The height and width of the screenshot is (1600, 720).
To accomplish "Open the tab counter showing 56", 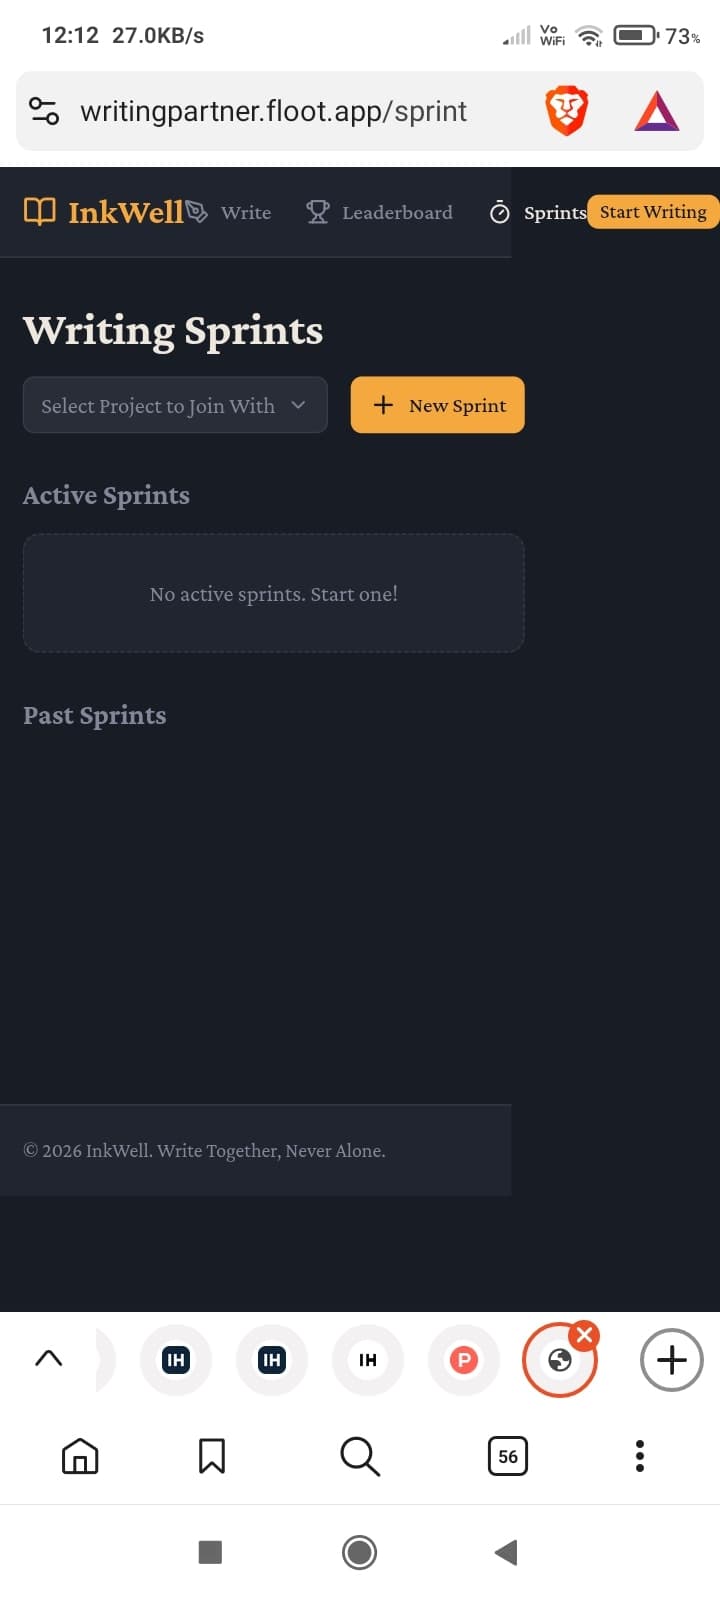I will pyautogui.click(x=507, y=1456).
